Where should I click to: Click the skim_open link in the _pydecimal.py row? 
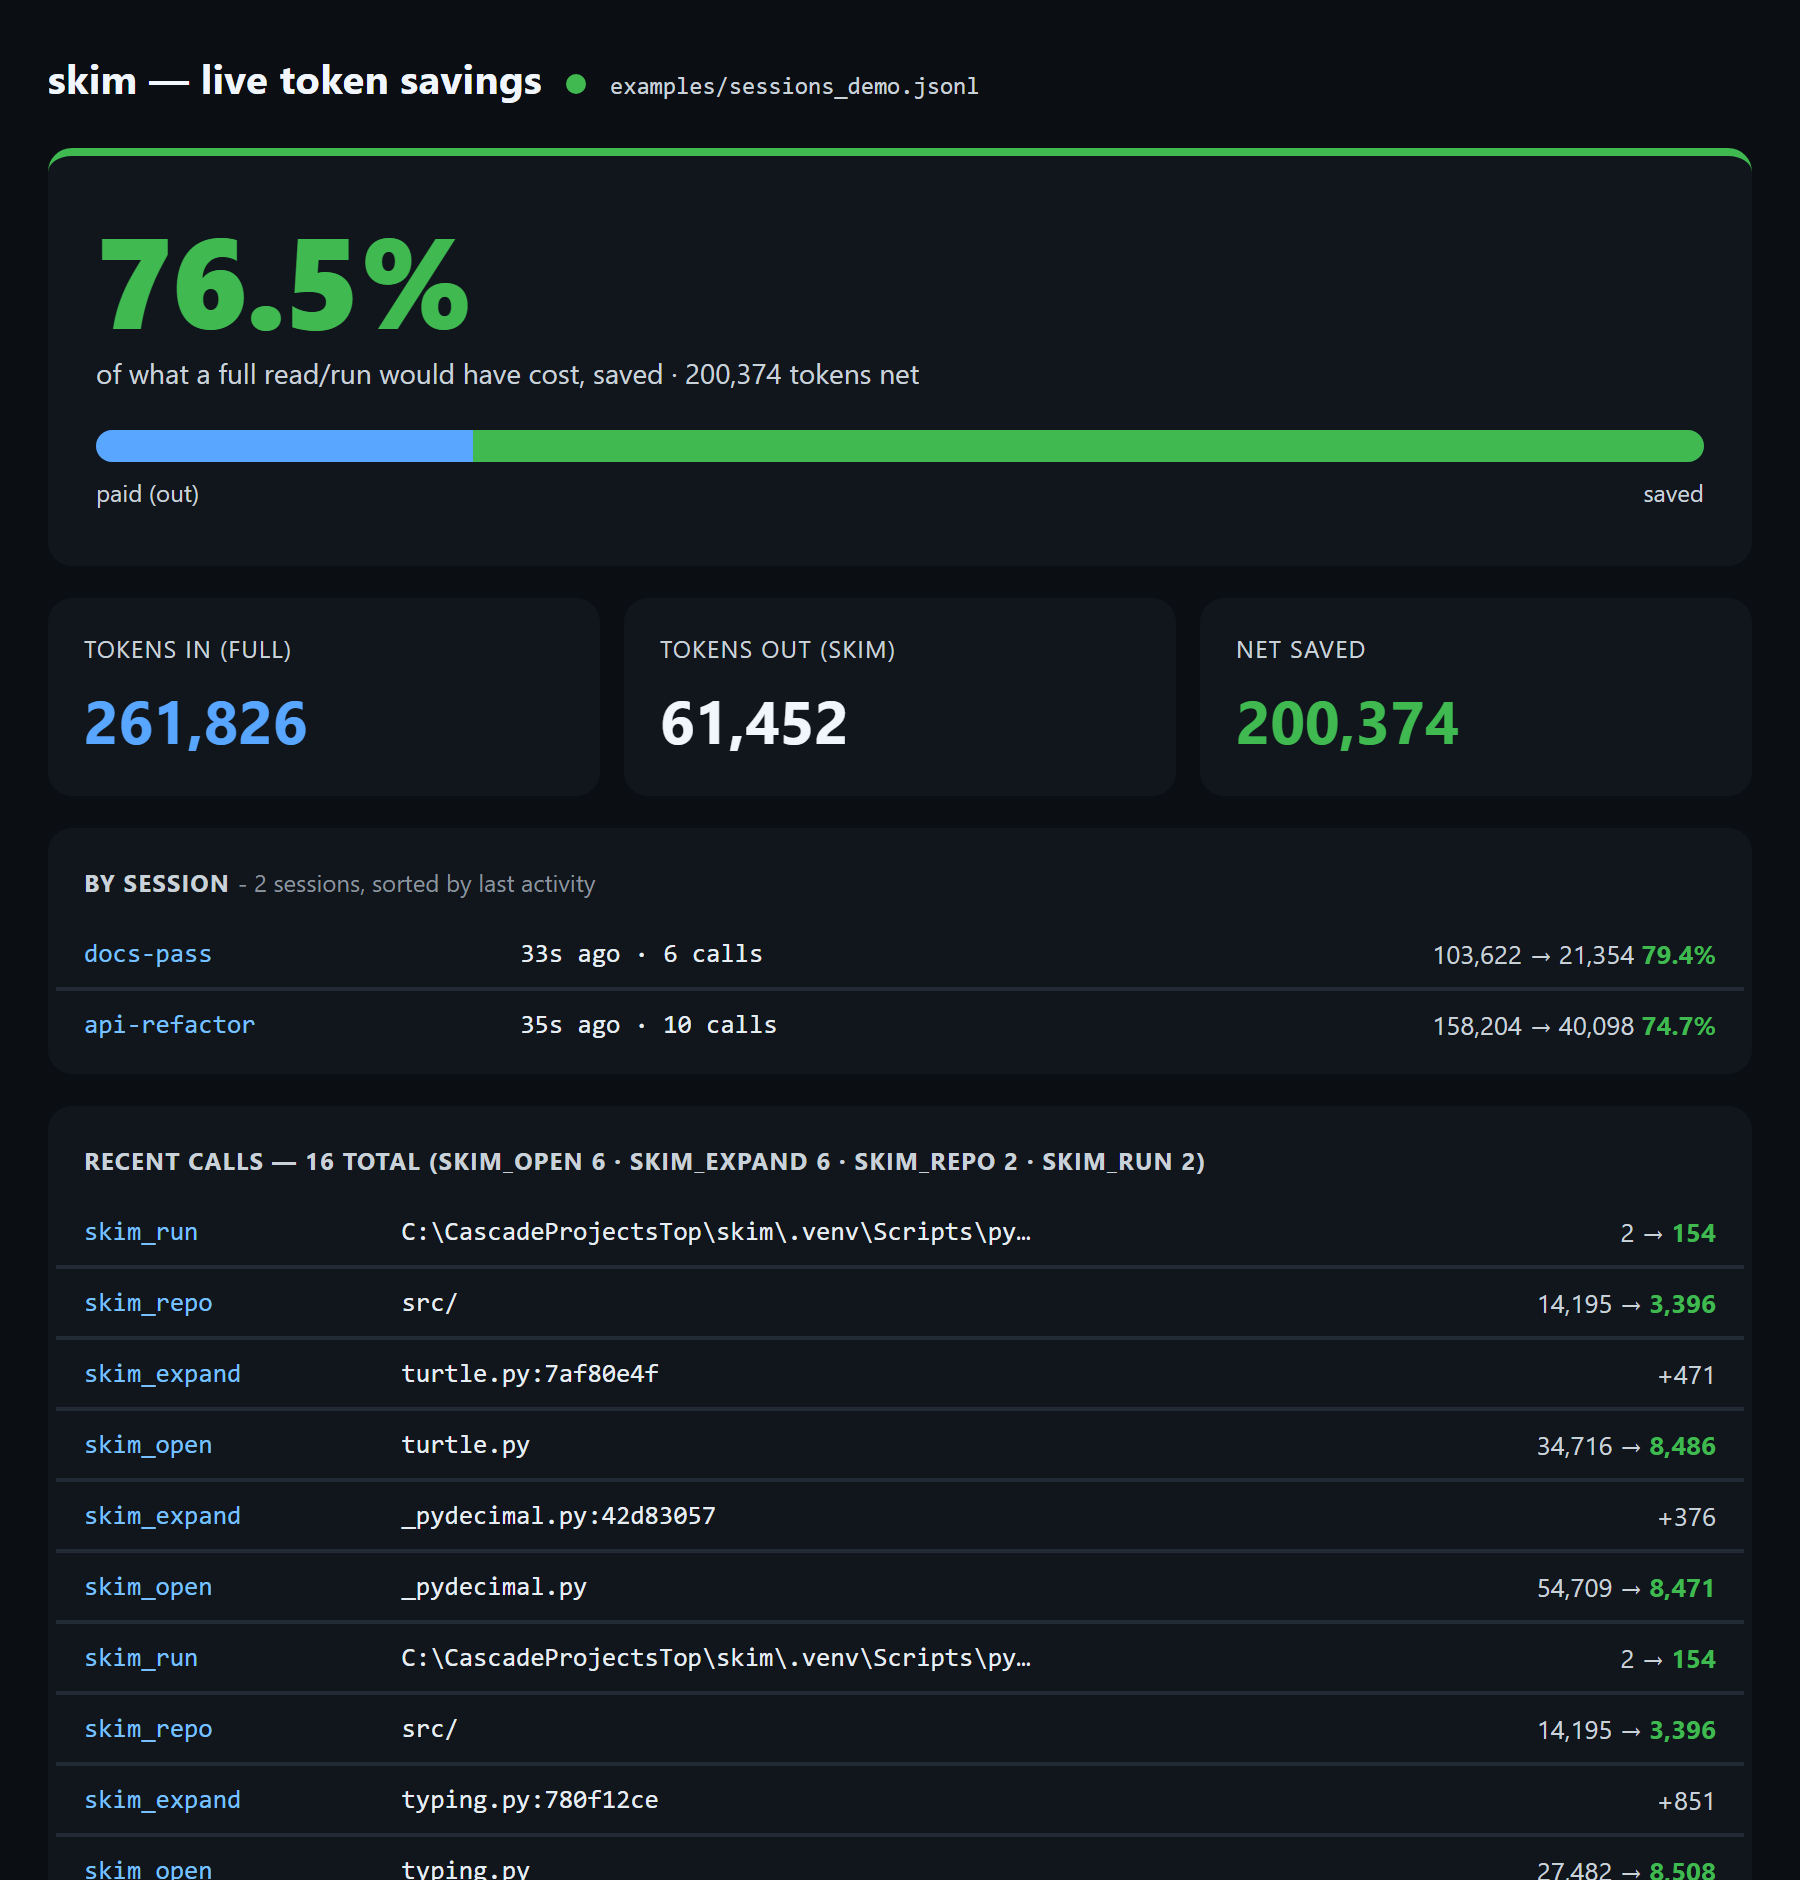pos(148,1587)
